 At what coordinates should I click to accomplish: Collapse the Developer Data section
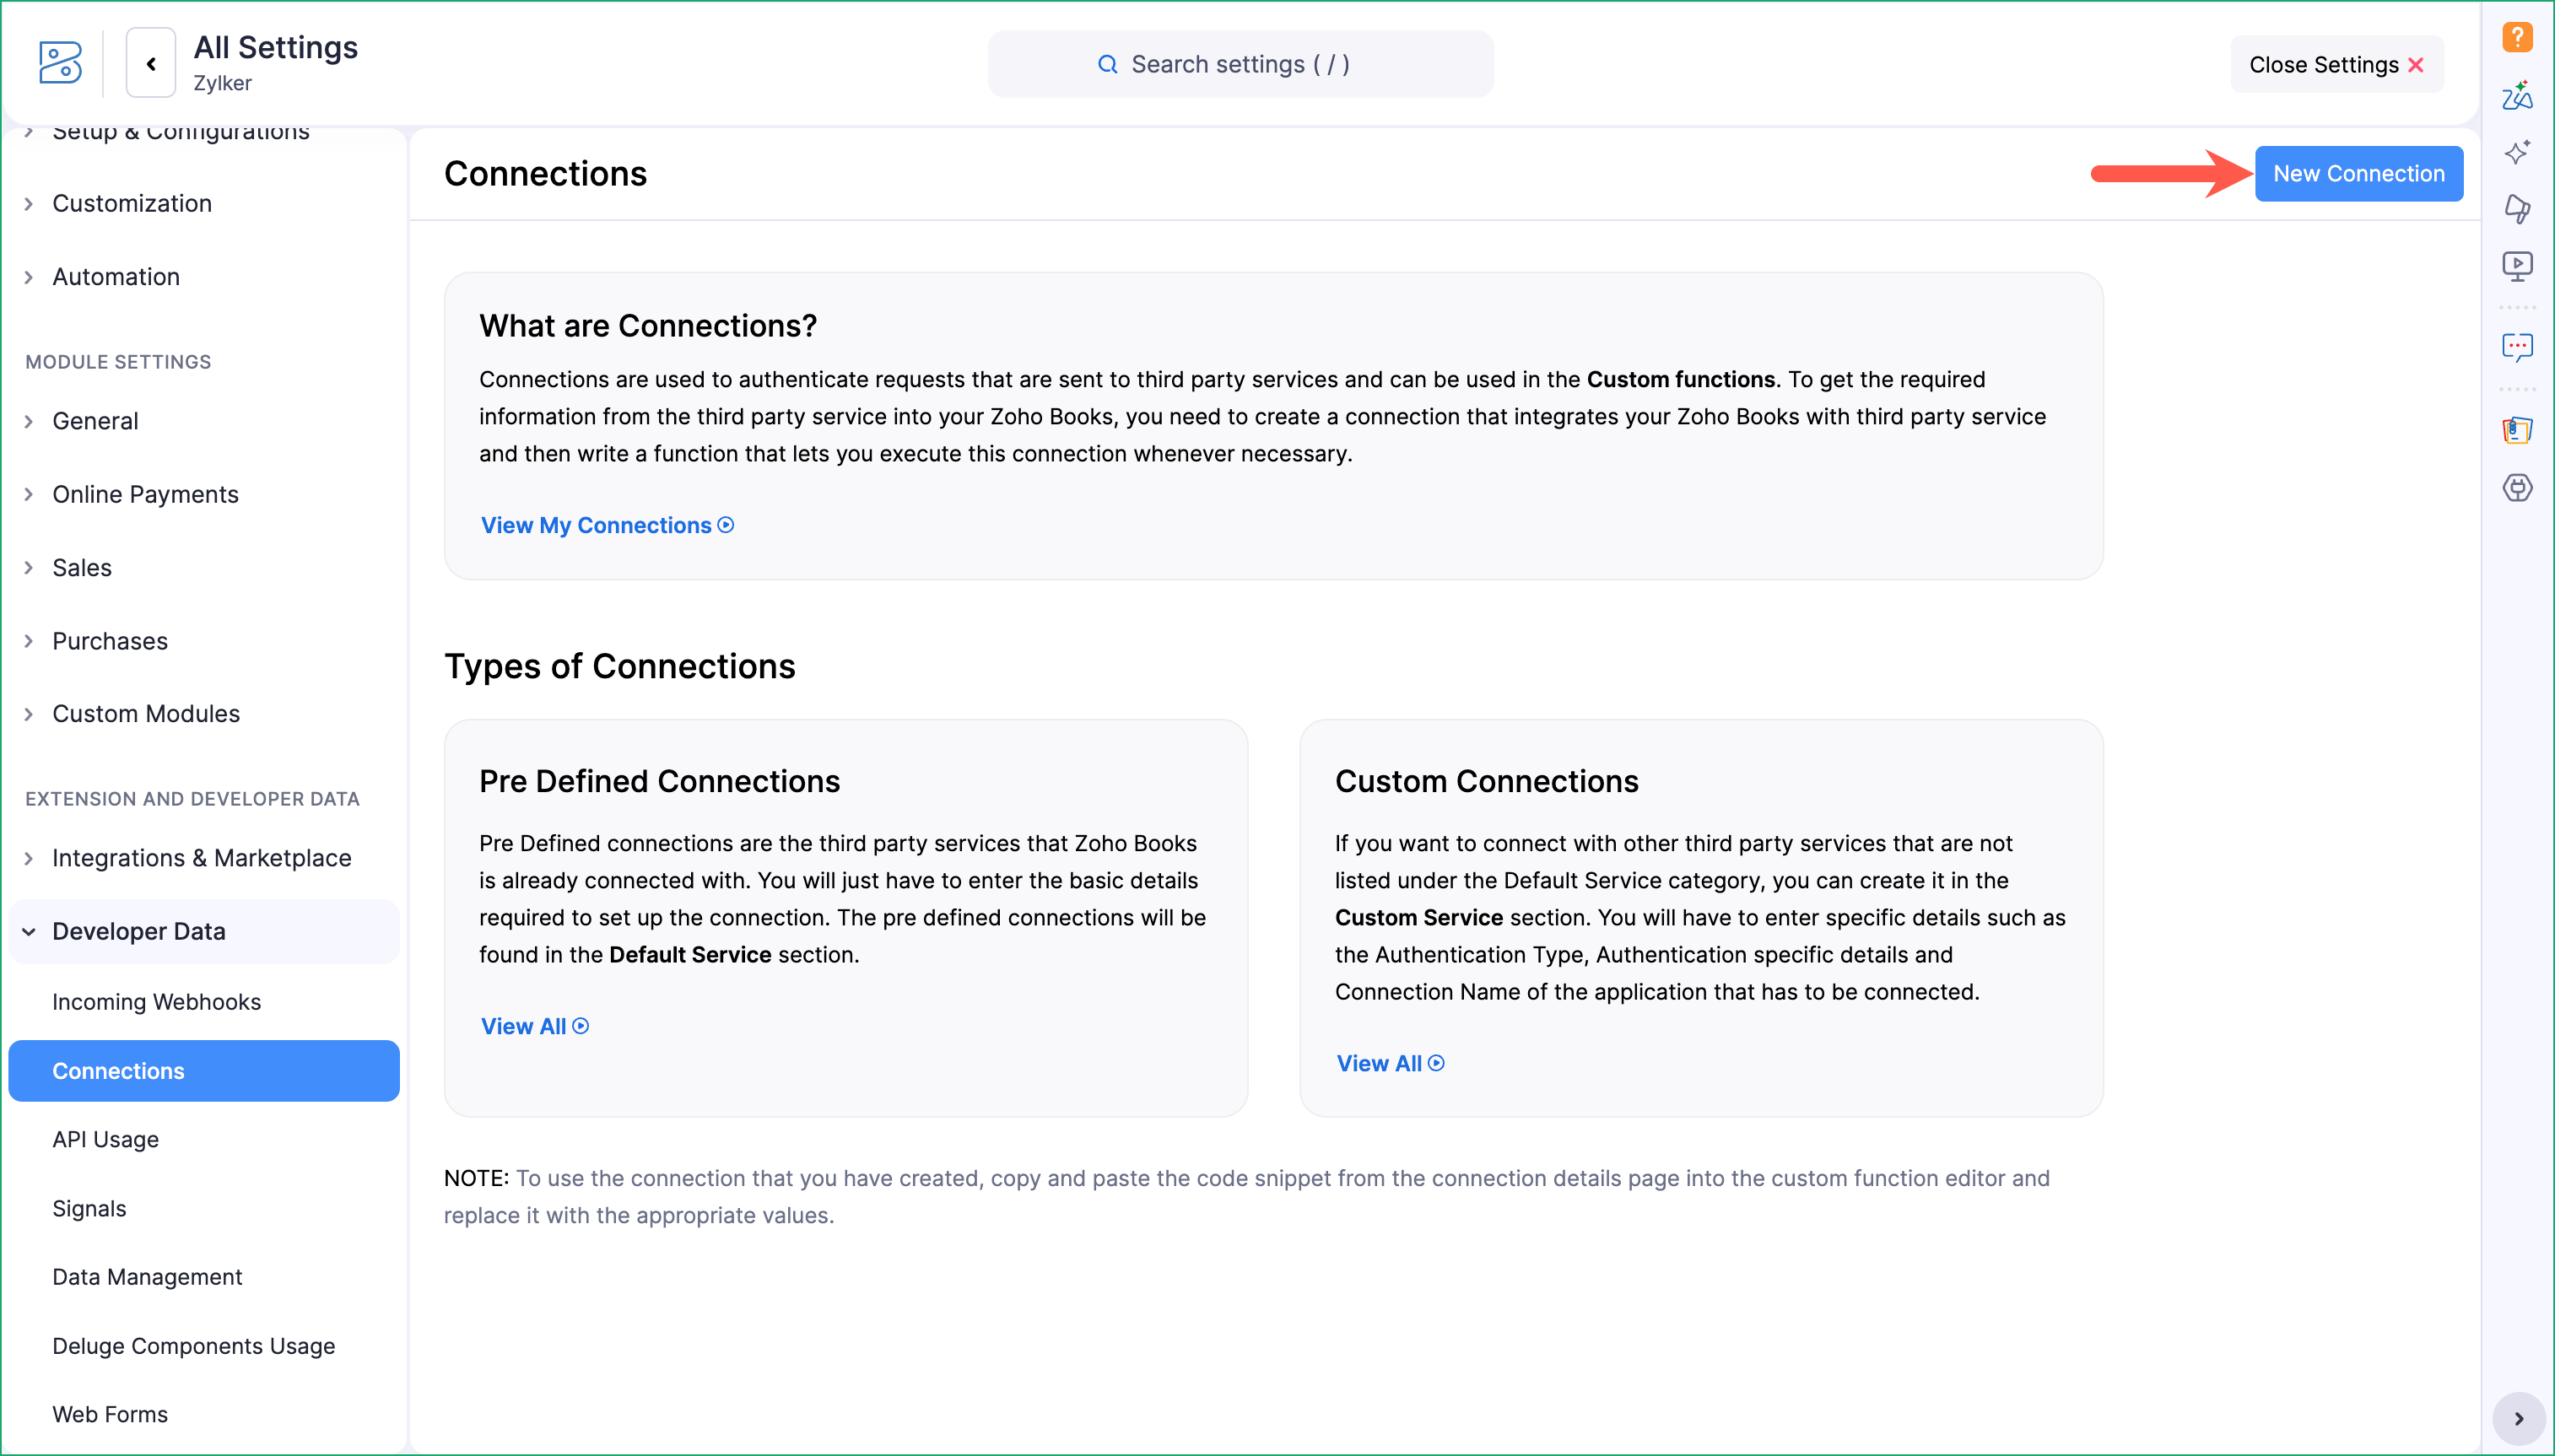(138, 931)
